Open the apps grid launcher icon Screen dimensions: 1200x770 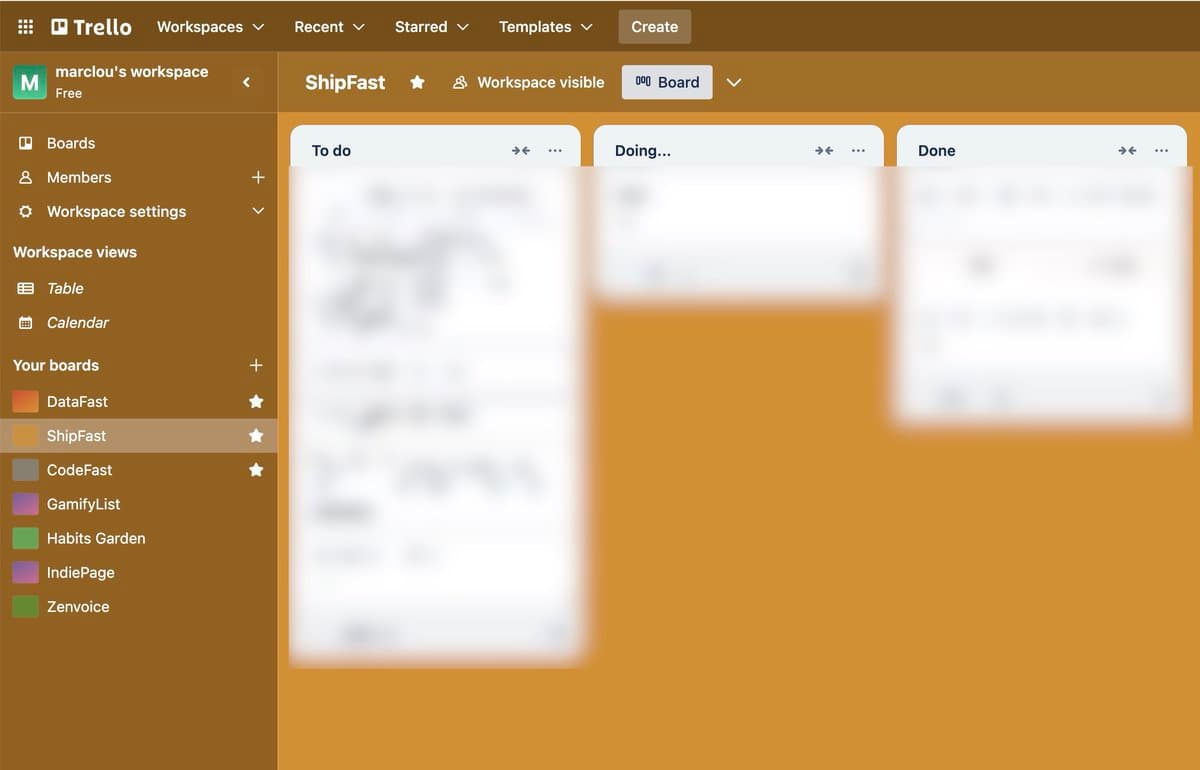click(x=26, y=27)
